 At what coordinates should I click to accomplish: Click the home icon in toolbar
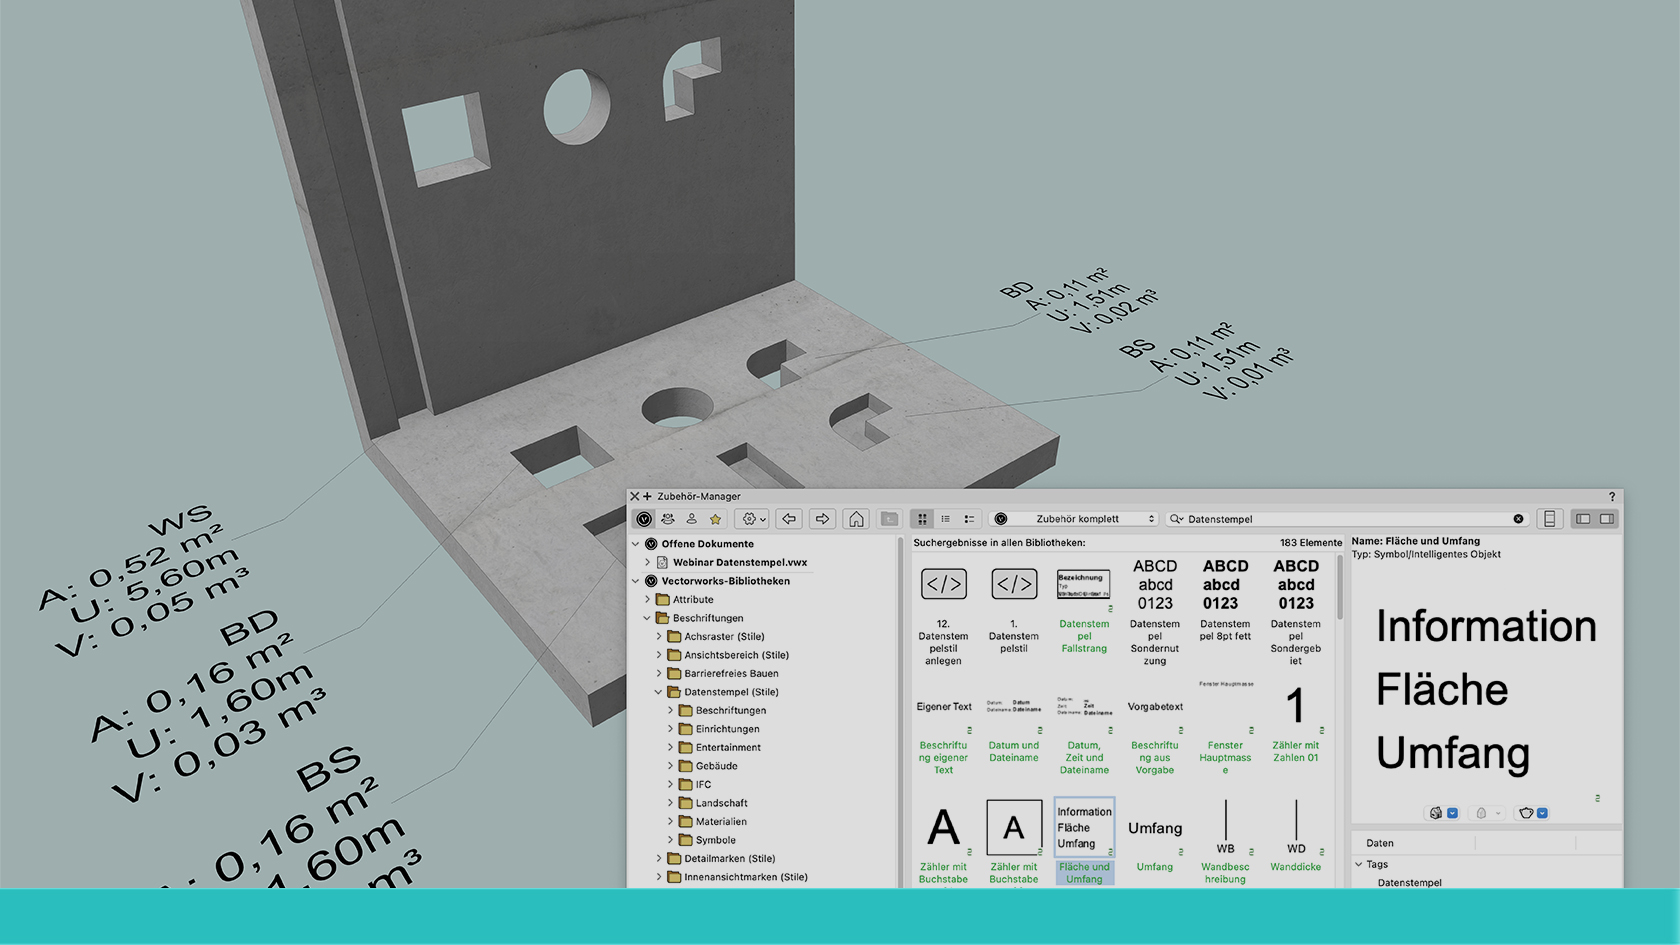[x=856, y=519]
